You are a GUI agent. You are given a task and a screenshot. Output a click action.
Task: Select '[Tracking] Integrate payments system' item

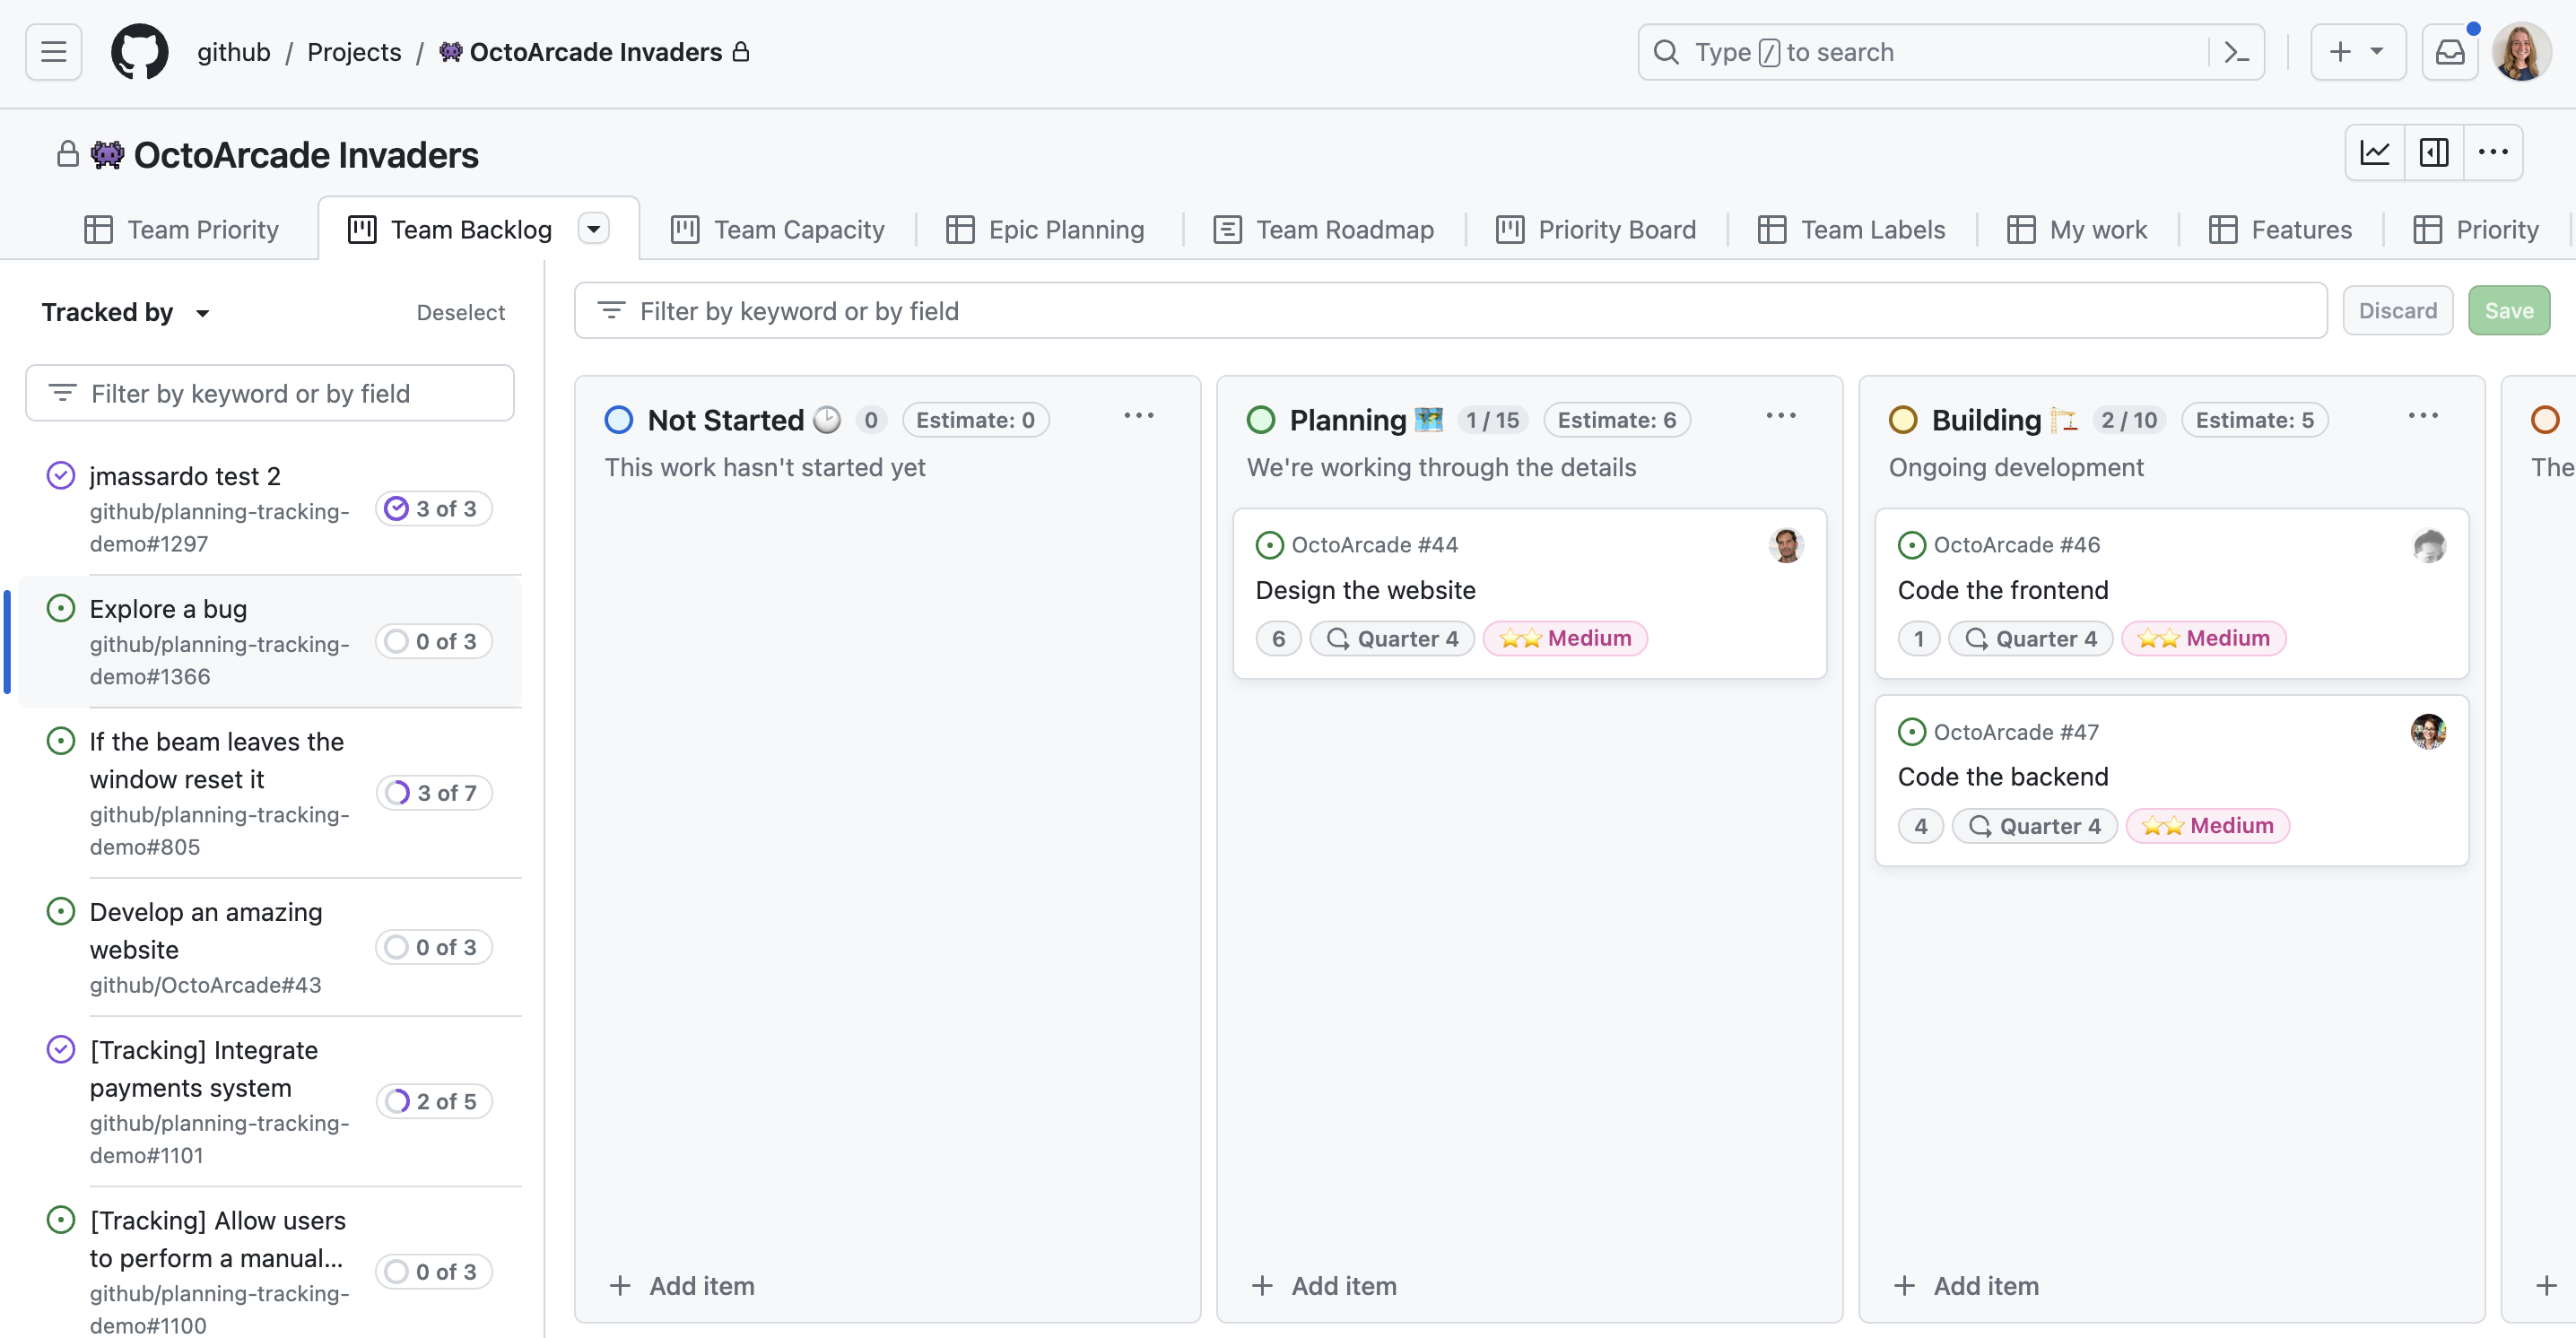click(x=202, y=1069)
